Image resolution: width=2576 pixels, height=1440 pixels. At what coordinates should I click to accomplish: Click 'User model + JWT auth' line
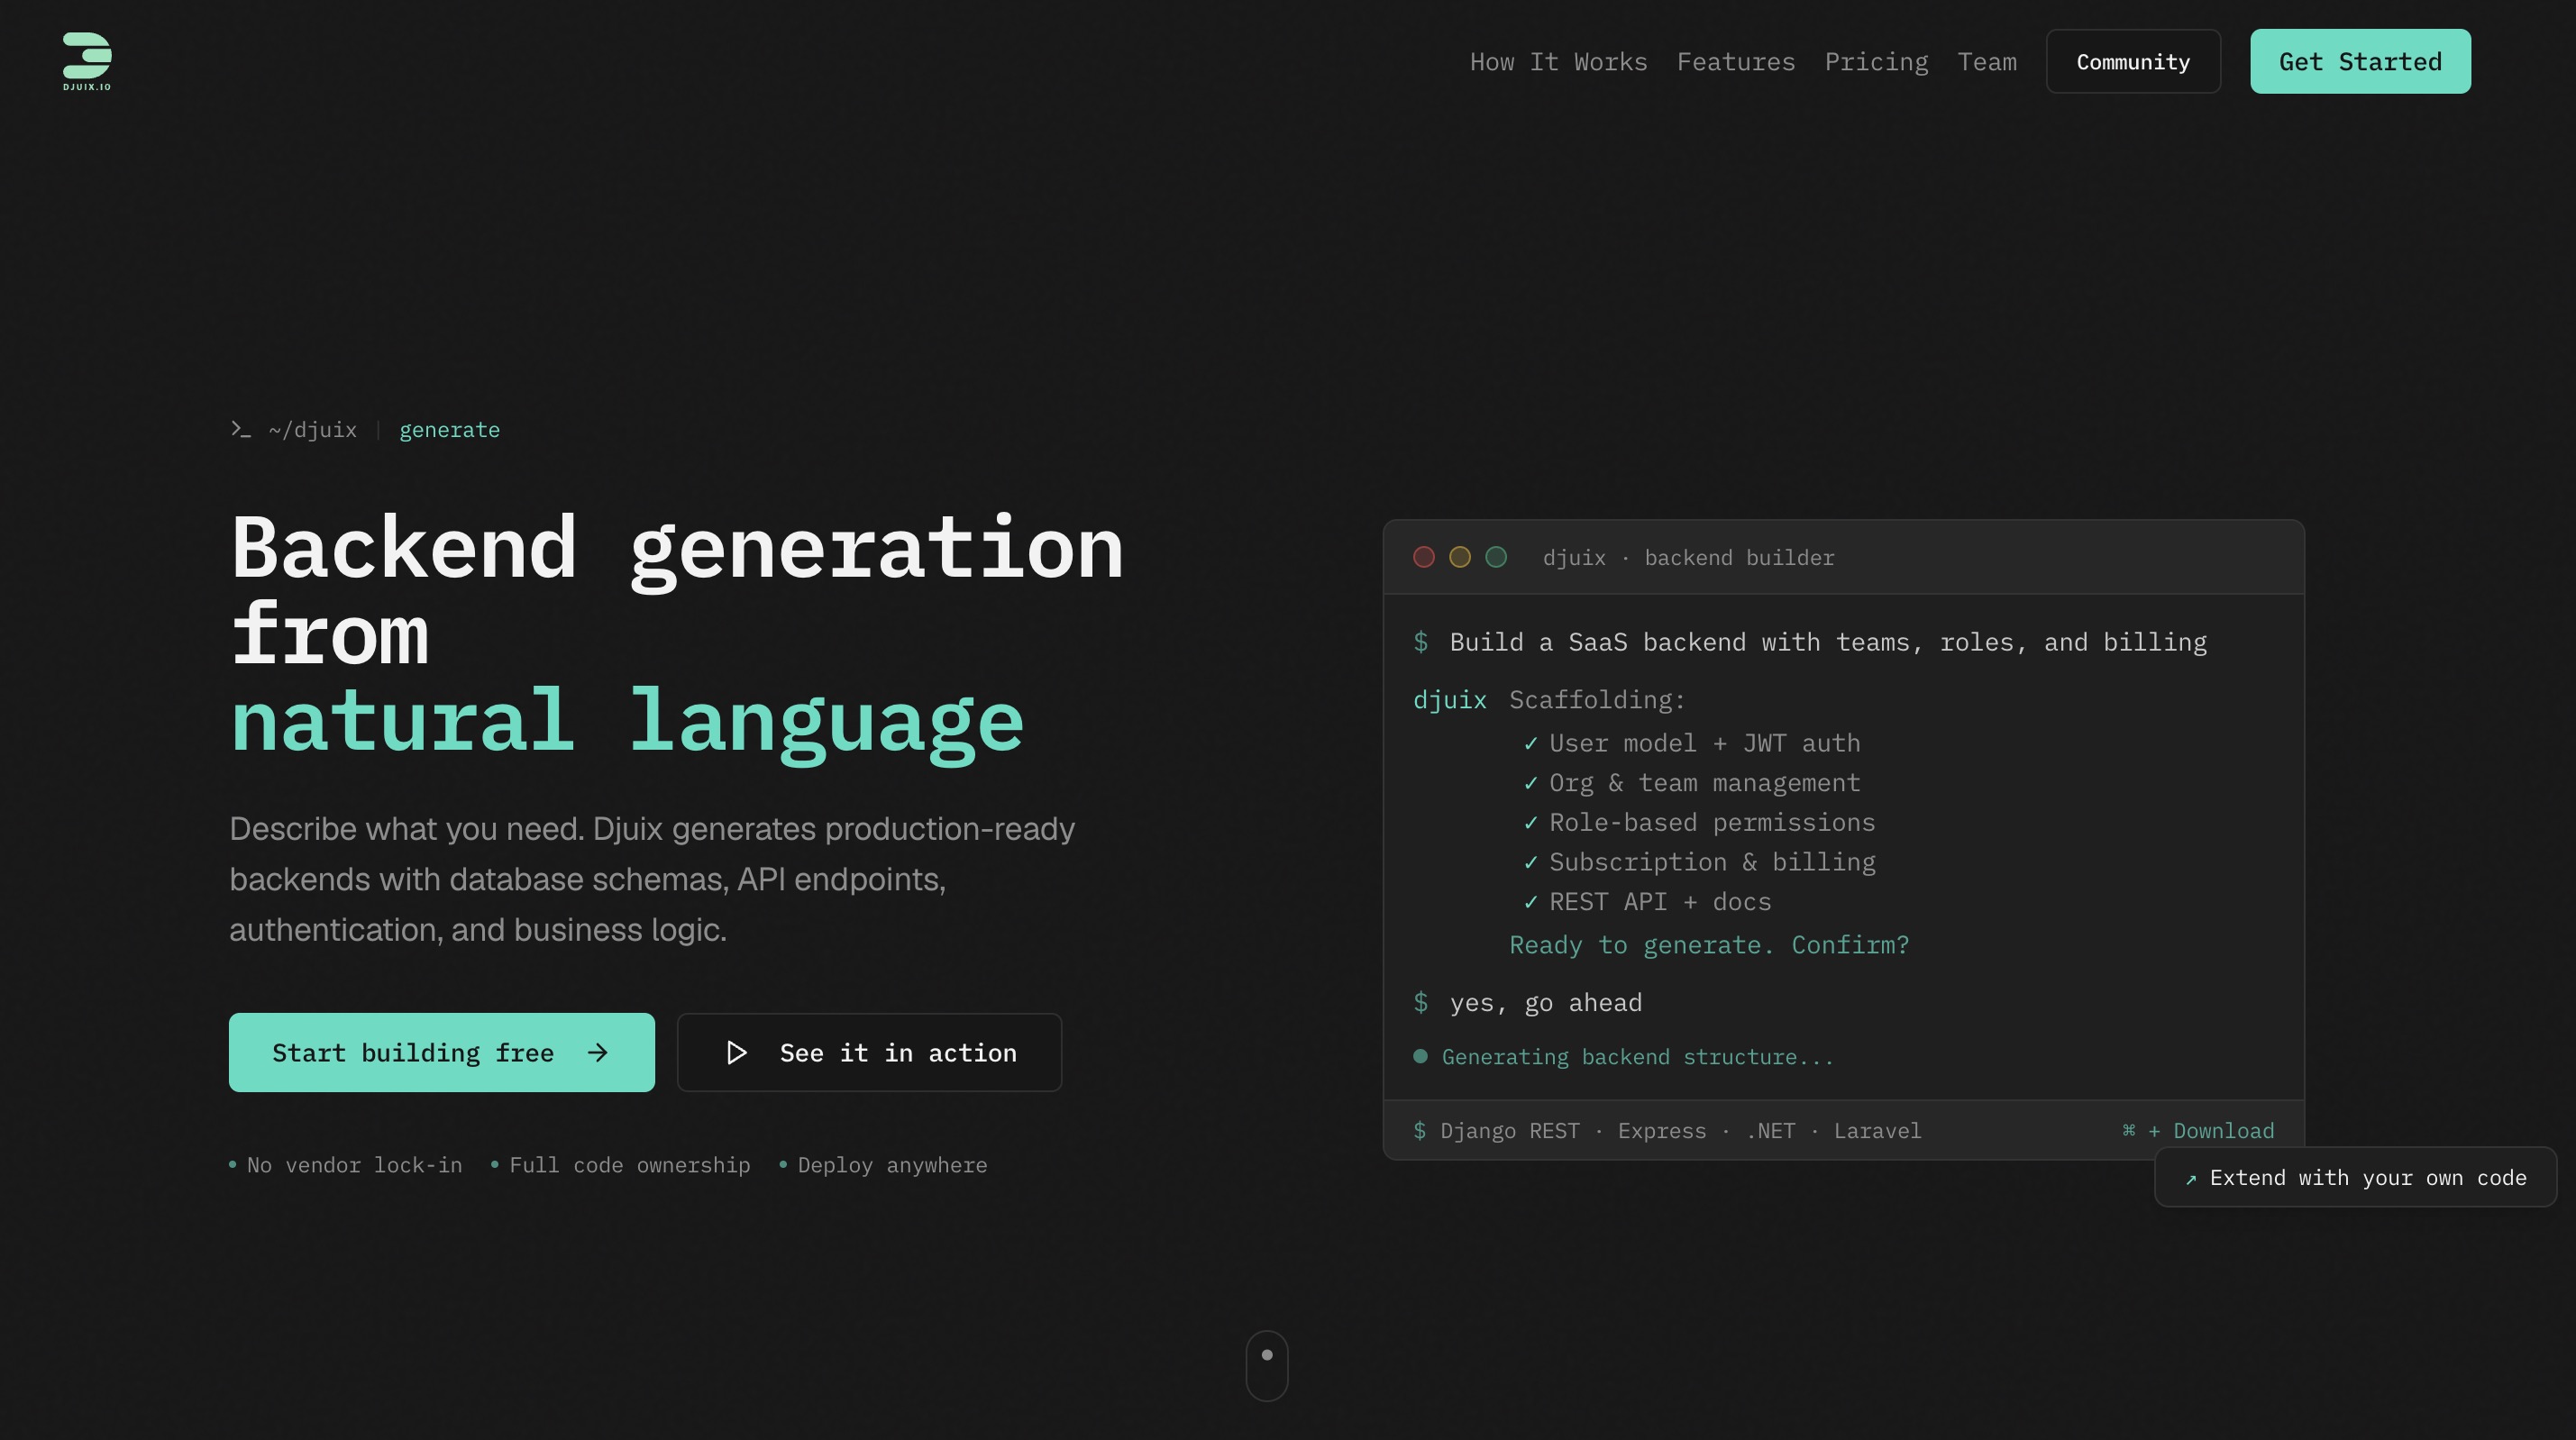pos(1705,743)
